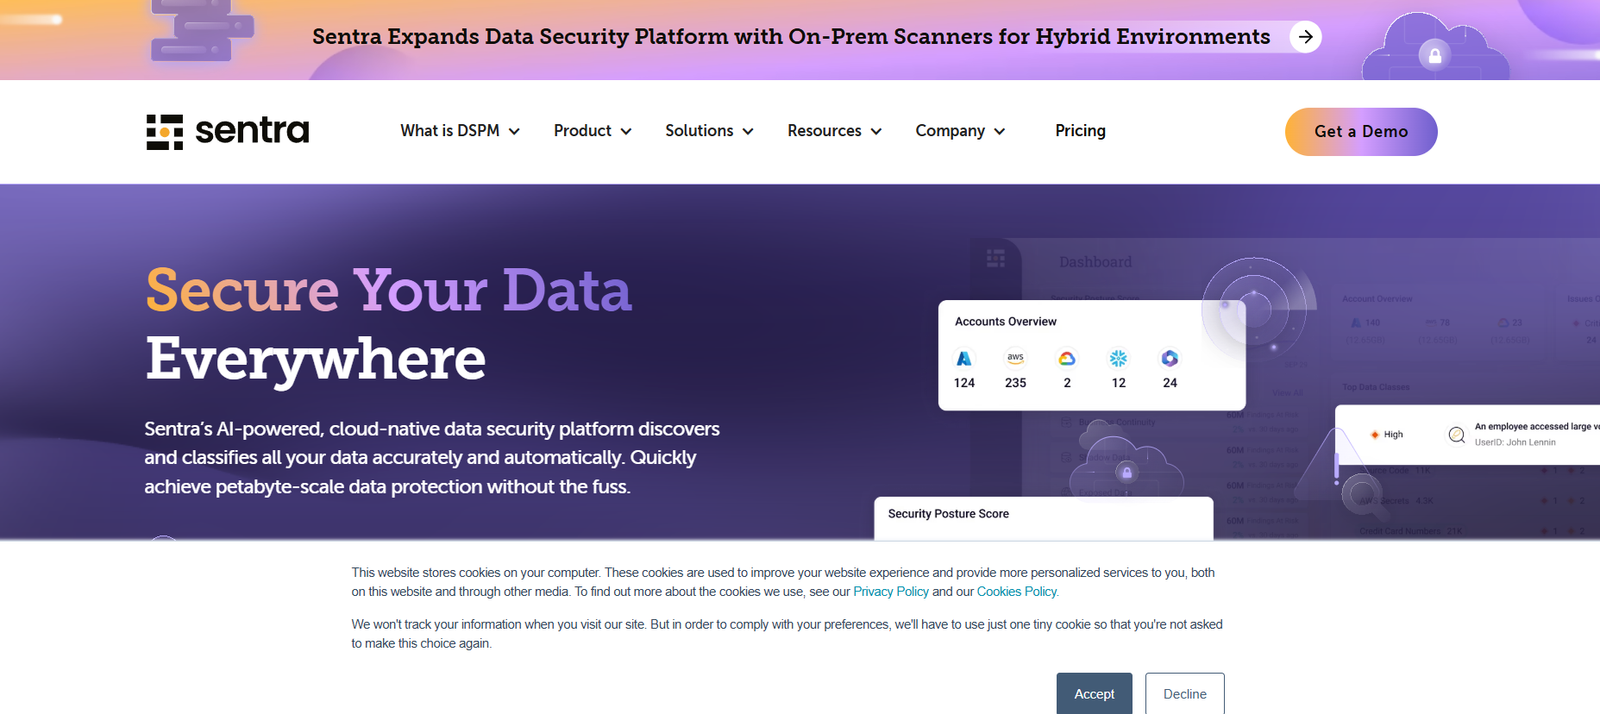Click the Snowflake icon in Accounts Overview

(1118, 358)
